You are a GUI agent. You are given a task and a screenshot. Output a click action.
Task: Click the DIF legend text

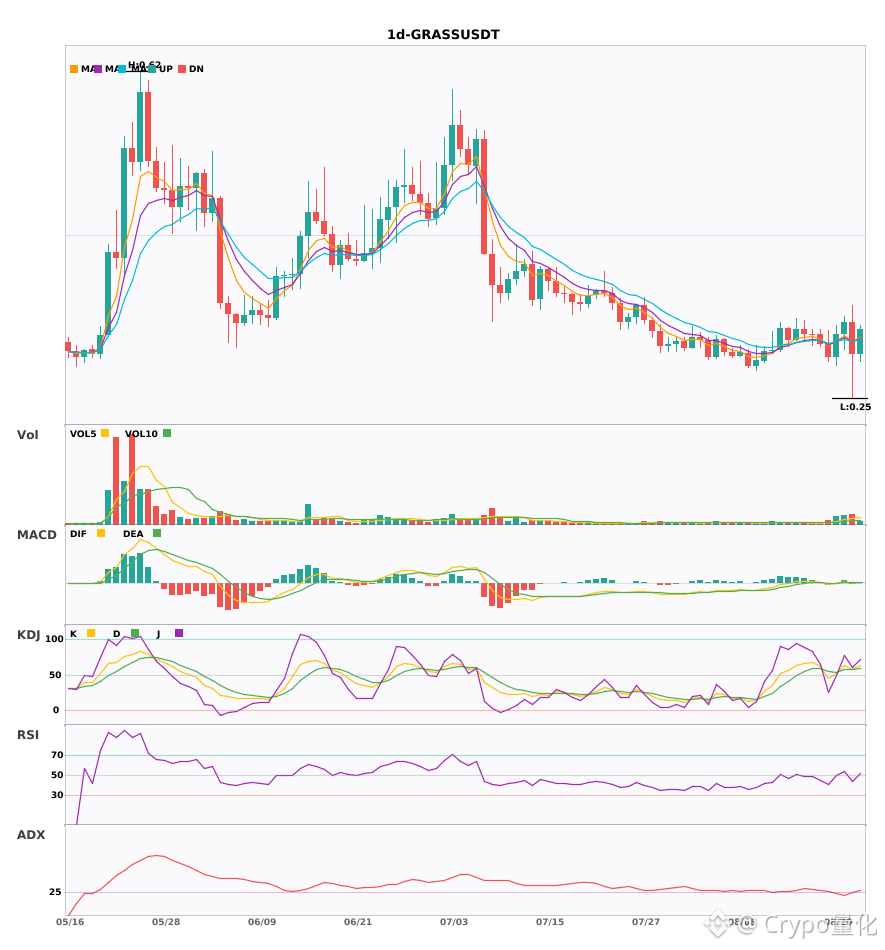pos(78,534)
